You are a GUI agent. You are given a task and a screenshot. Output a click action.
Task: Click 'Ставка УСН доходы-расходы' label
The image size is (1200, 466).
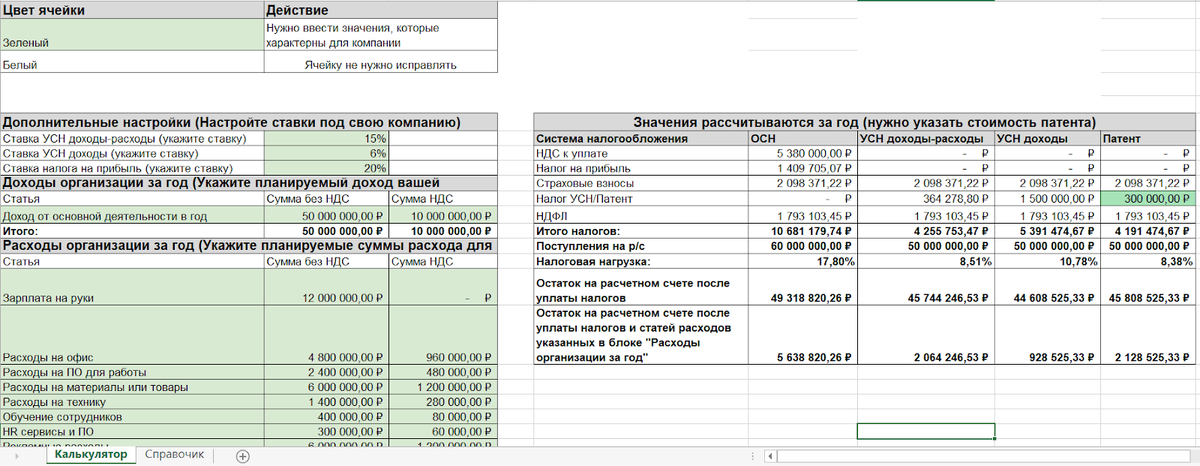(132, 139)
